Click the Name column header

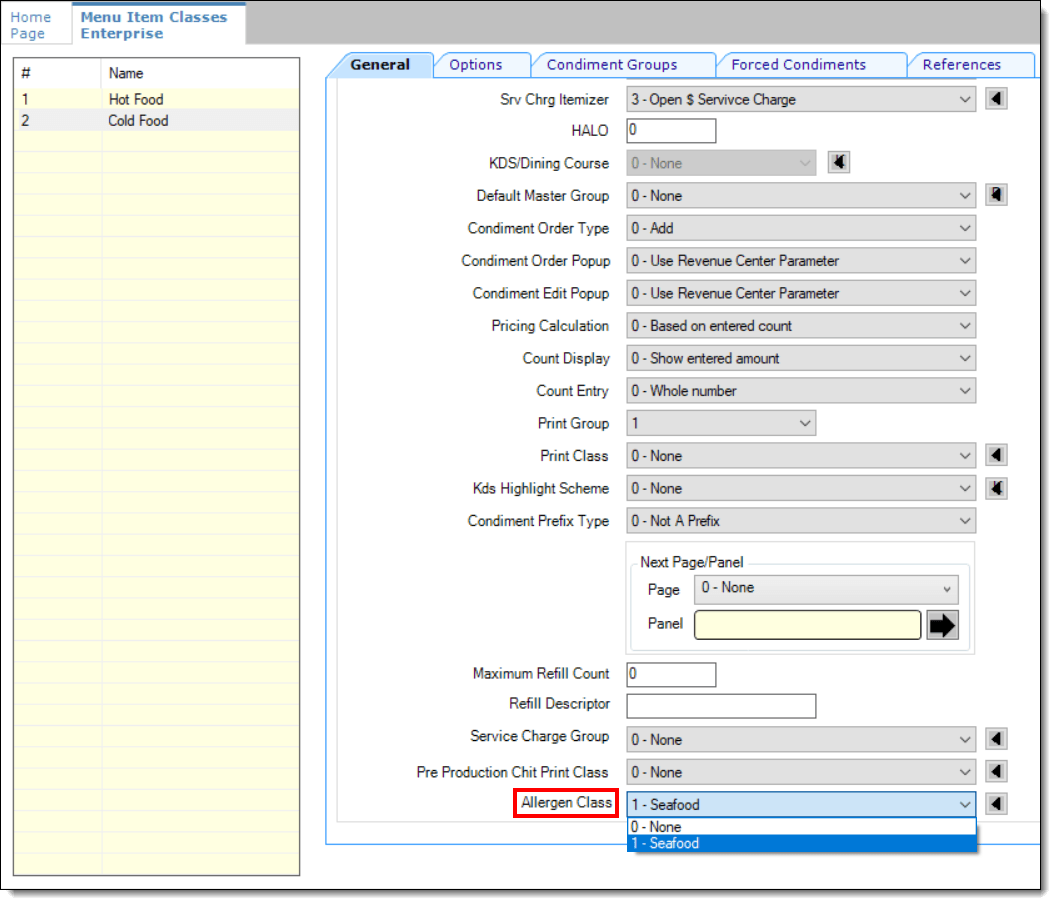click(200, 73)
